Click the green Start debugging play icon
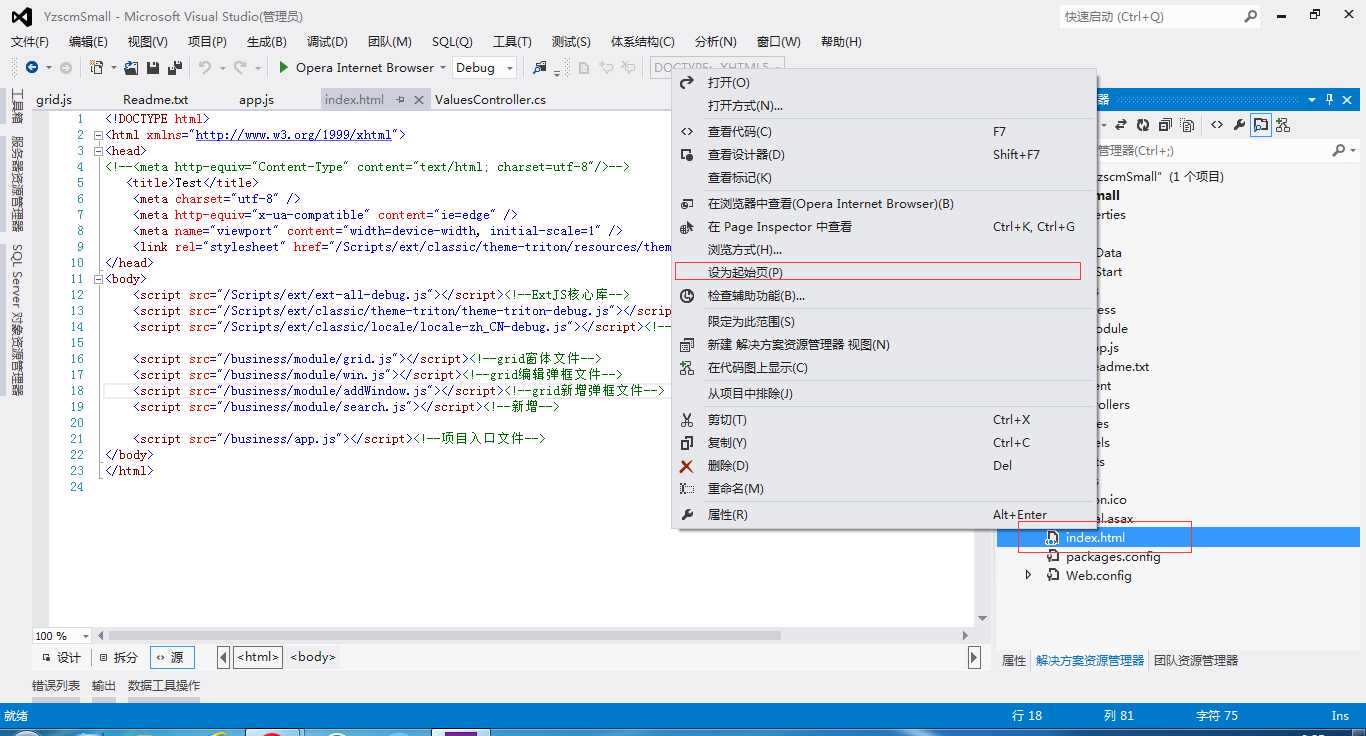1366x736 pixels. tap(284, 67)
